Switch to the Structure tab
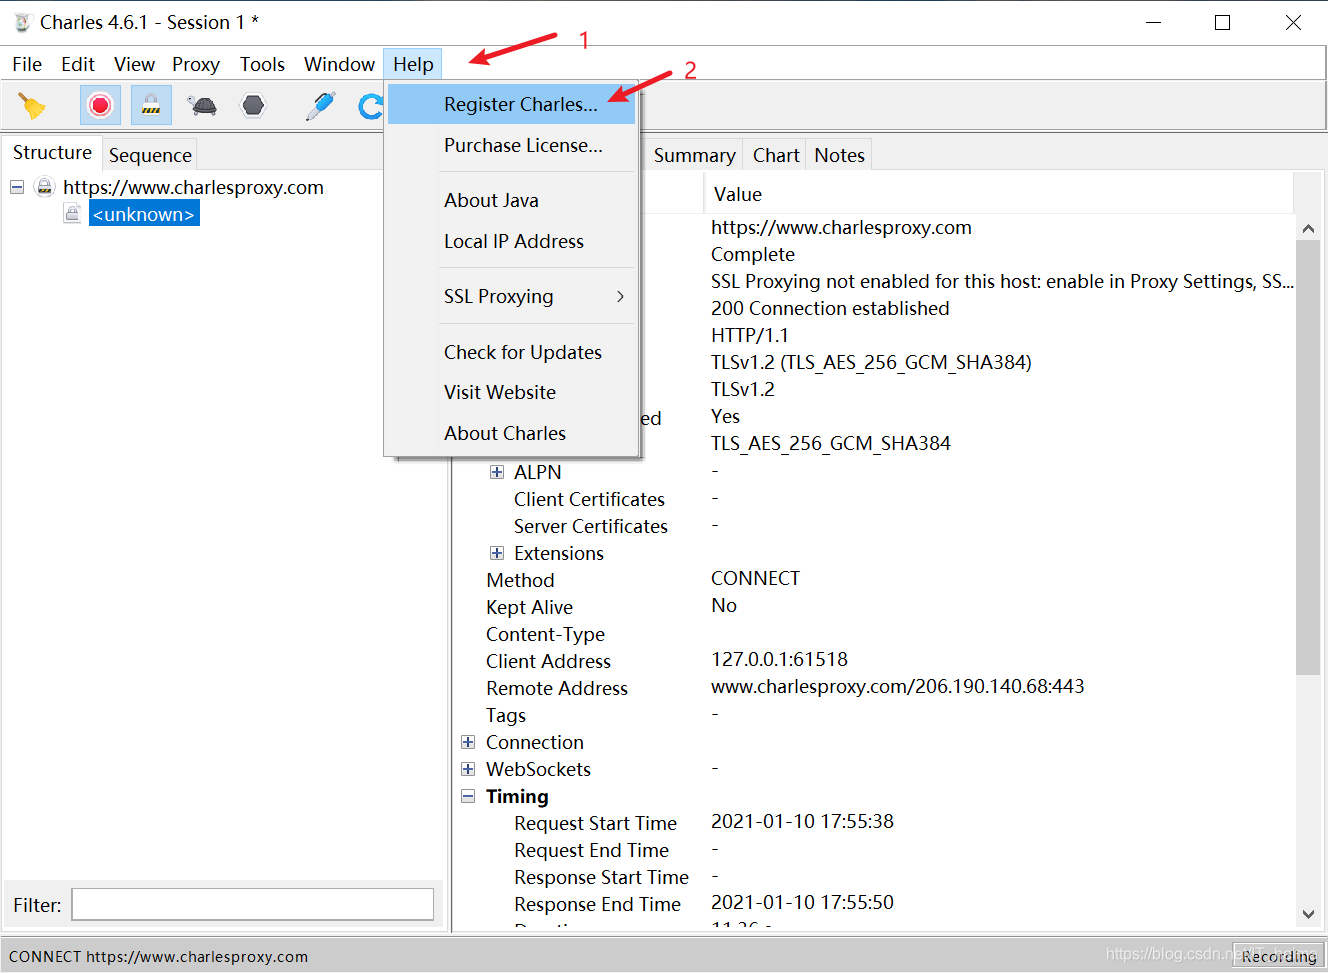 pos(52,152)
